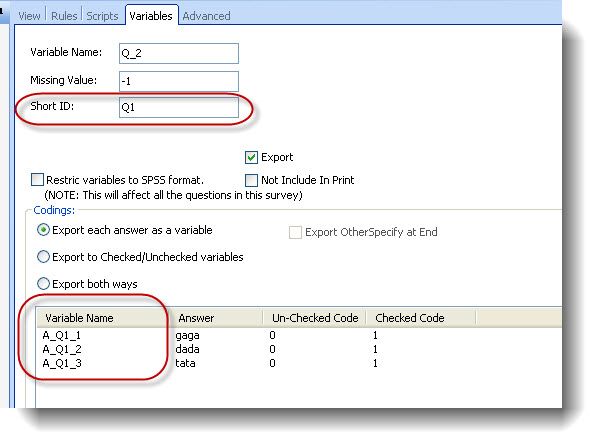This screenshot has width=602, height=448.
Task: Select Export each answer as a variable
Action: pyautogui.click(x=43, y=230)
